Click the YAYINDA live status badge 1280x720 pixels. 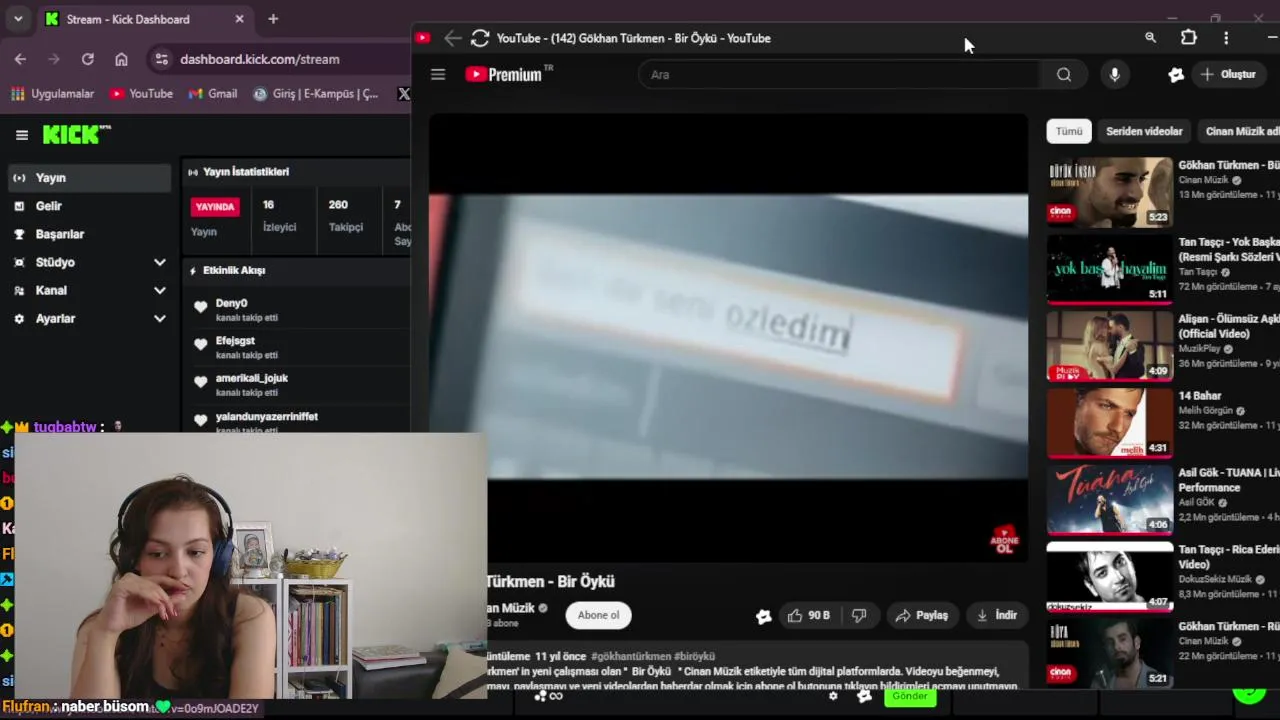215,207
